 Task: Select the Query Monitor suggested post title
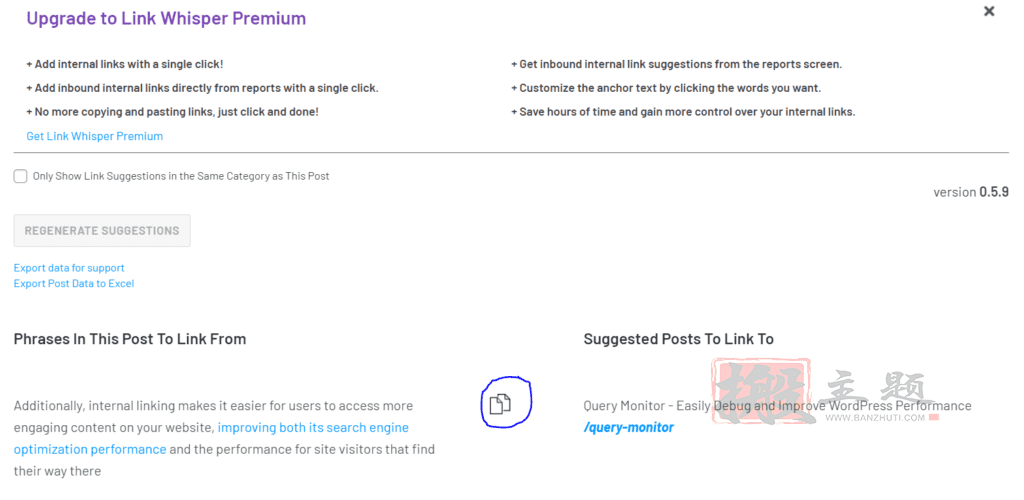click(777, 406)
